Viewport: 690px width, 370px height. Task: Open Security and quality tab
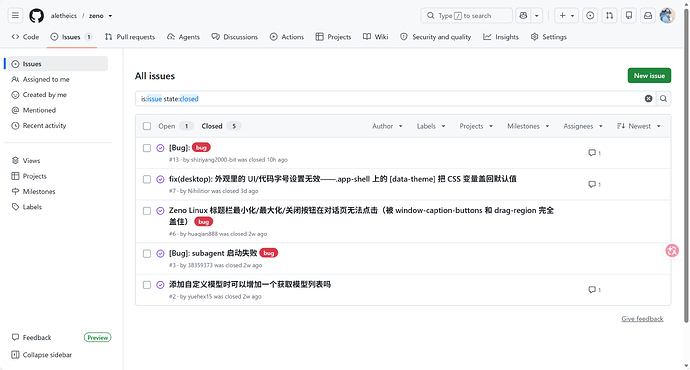click(x=435, y=37)
